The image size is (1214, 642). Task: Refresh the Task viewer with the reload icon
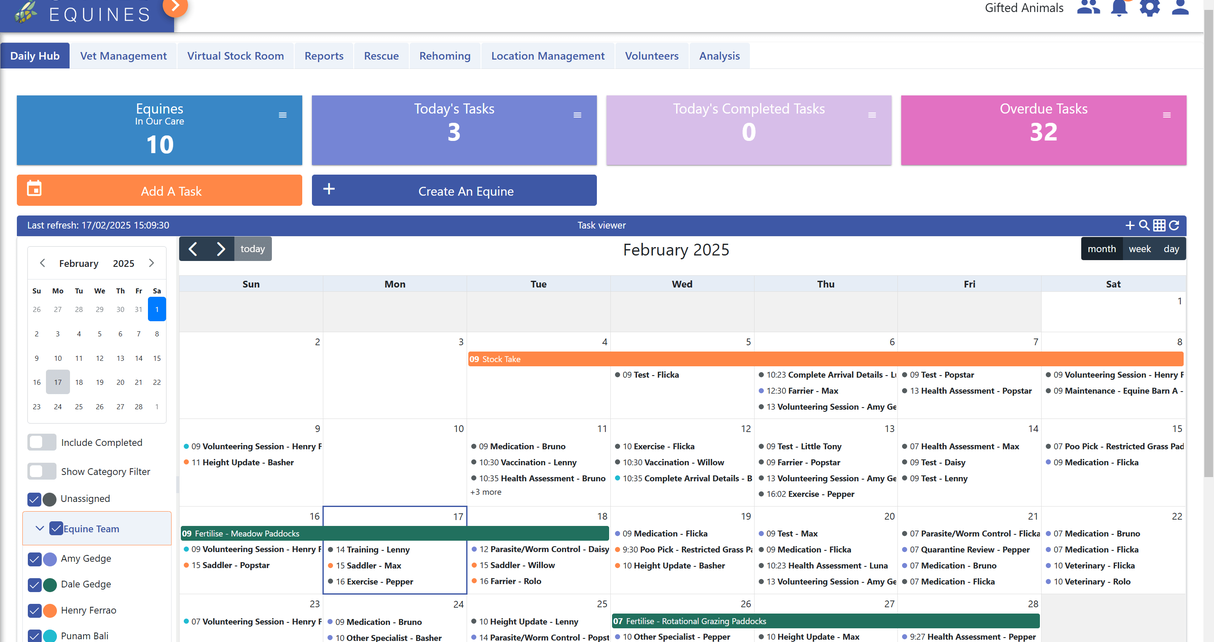1174,226
